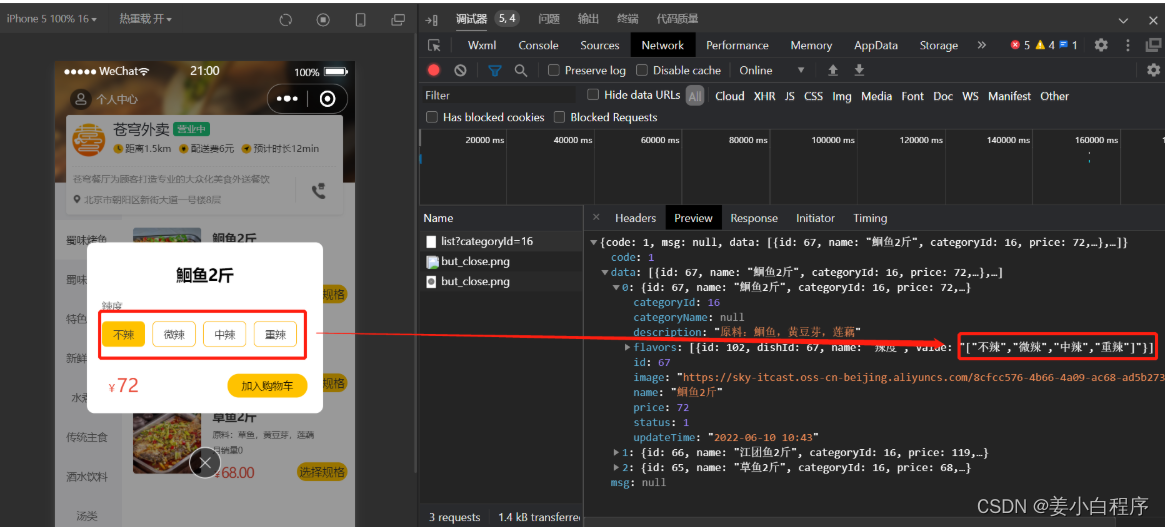Tap the mini program capsule close circle
Screen dimensions: 1165x527
pyautogui.click(x=328, y=99)
